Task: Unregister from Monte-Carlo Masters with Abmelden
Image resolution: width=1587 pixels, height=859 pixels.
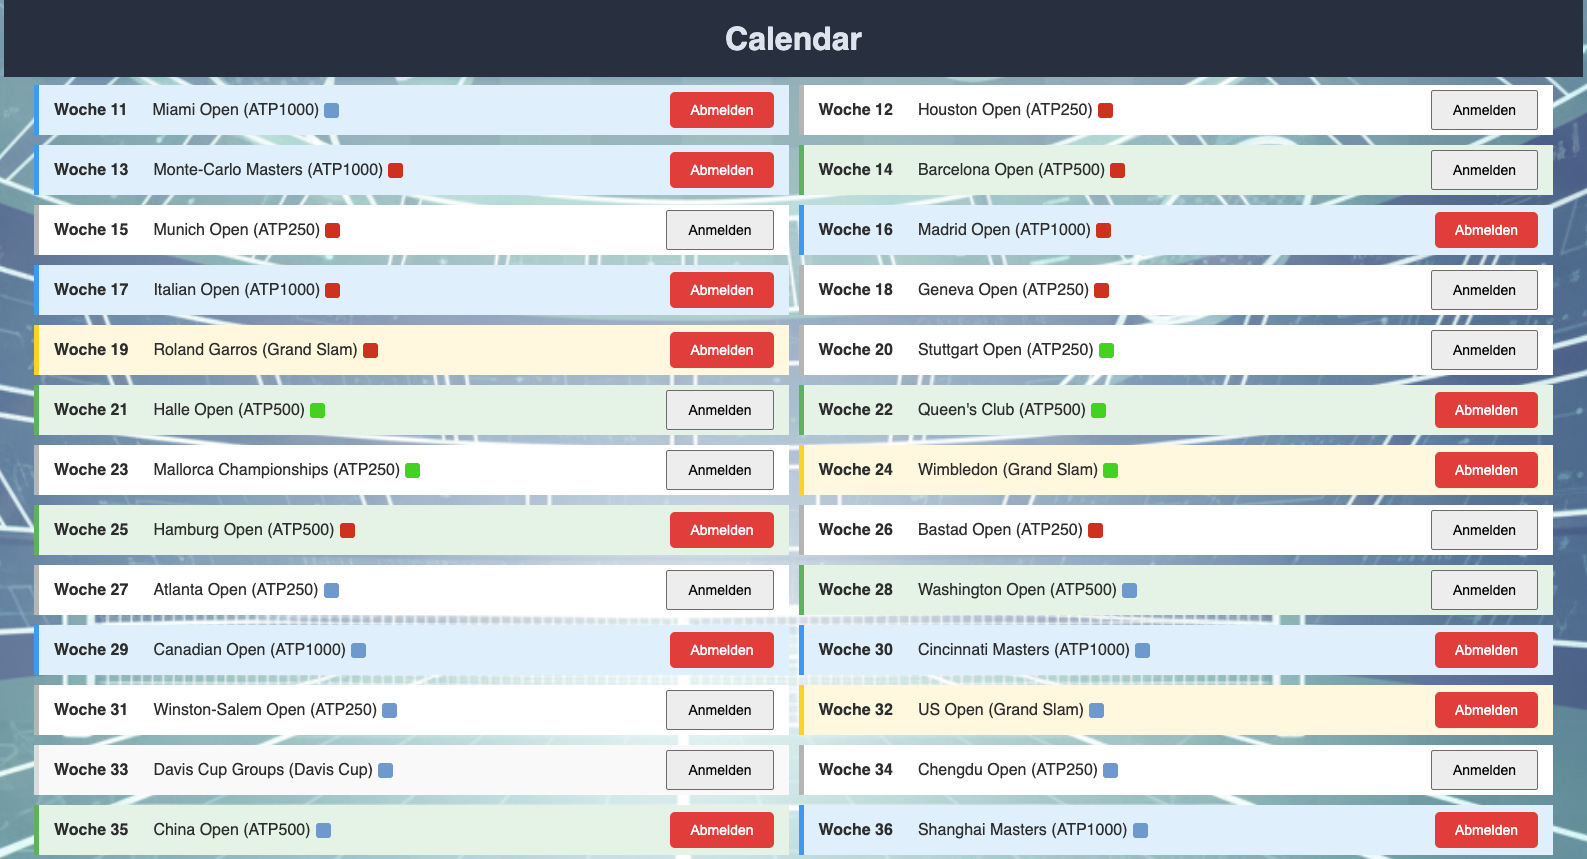Action: (x=721, y=170)
